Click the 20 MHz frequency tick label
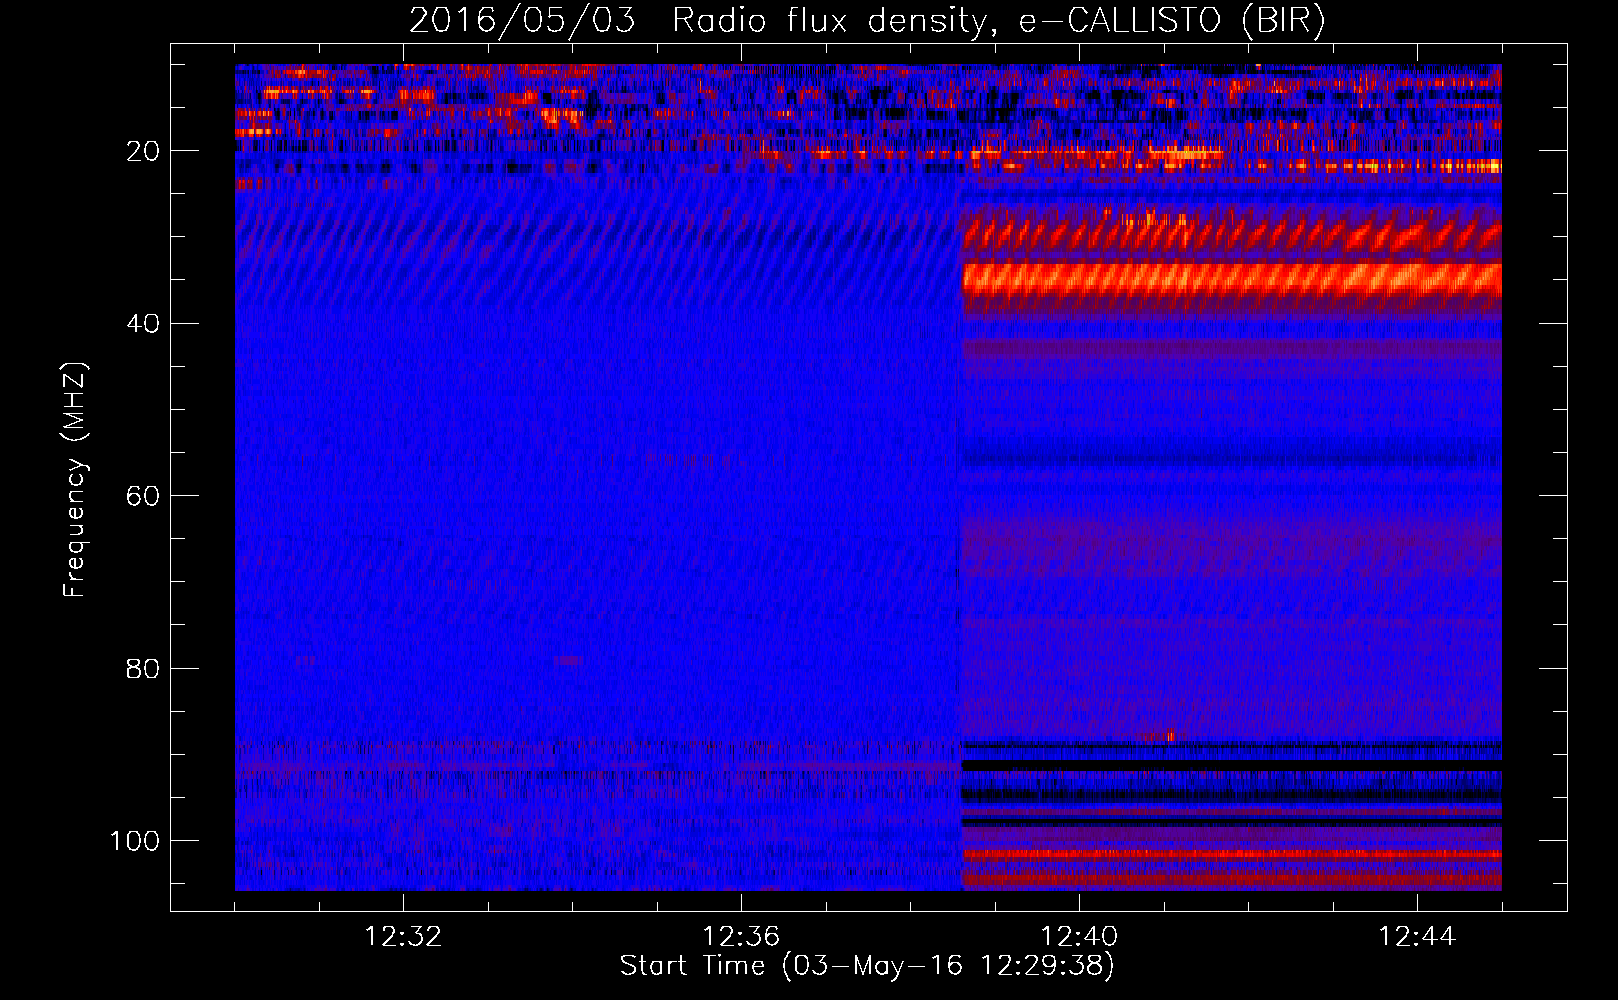 point(143,151)
